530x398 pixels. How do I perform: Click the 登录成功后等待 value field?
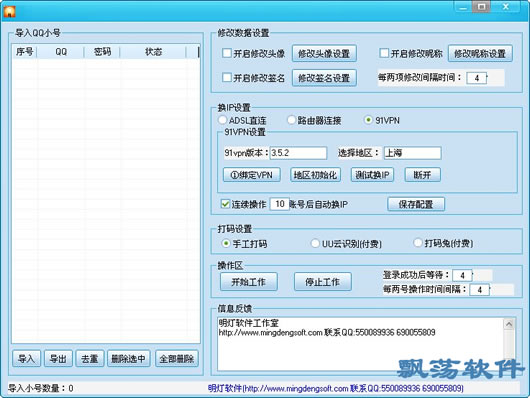point(462,275)
